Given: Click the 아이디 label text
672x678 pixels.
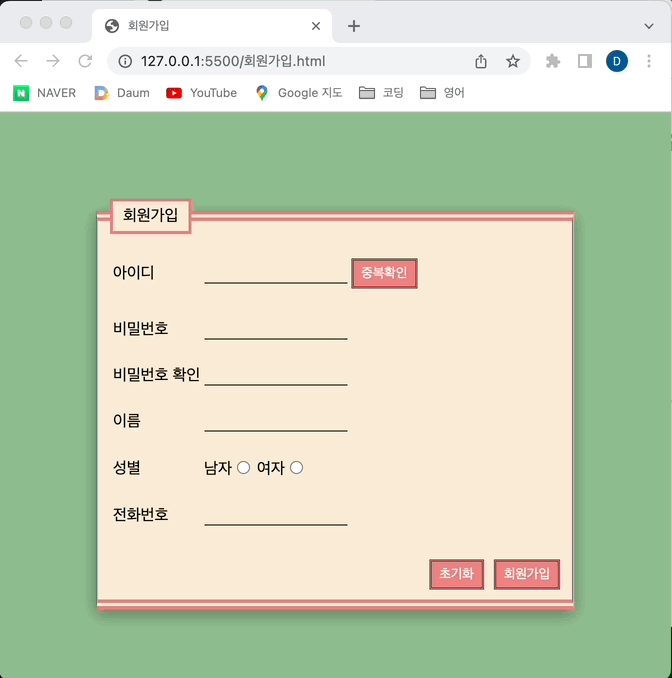Looking at the screenshot, I should tap(133, 272).
